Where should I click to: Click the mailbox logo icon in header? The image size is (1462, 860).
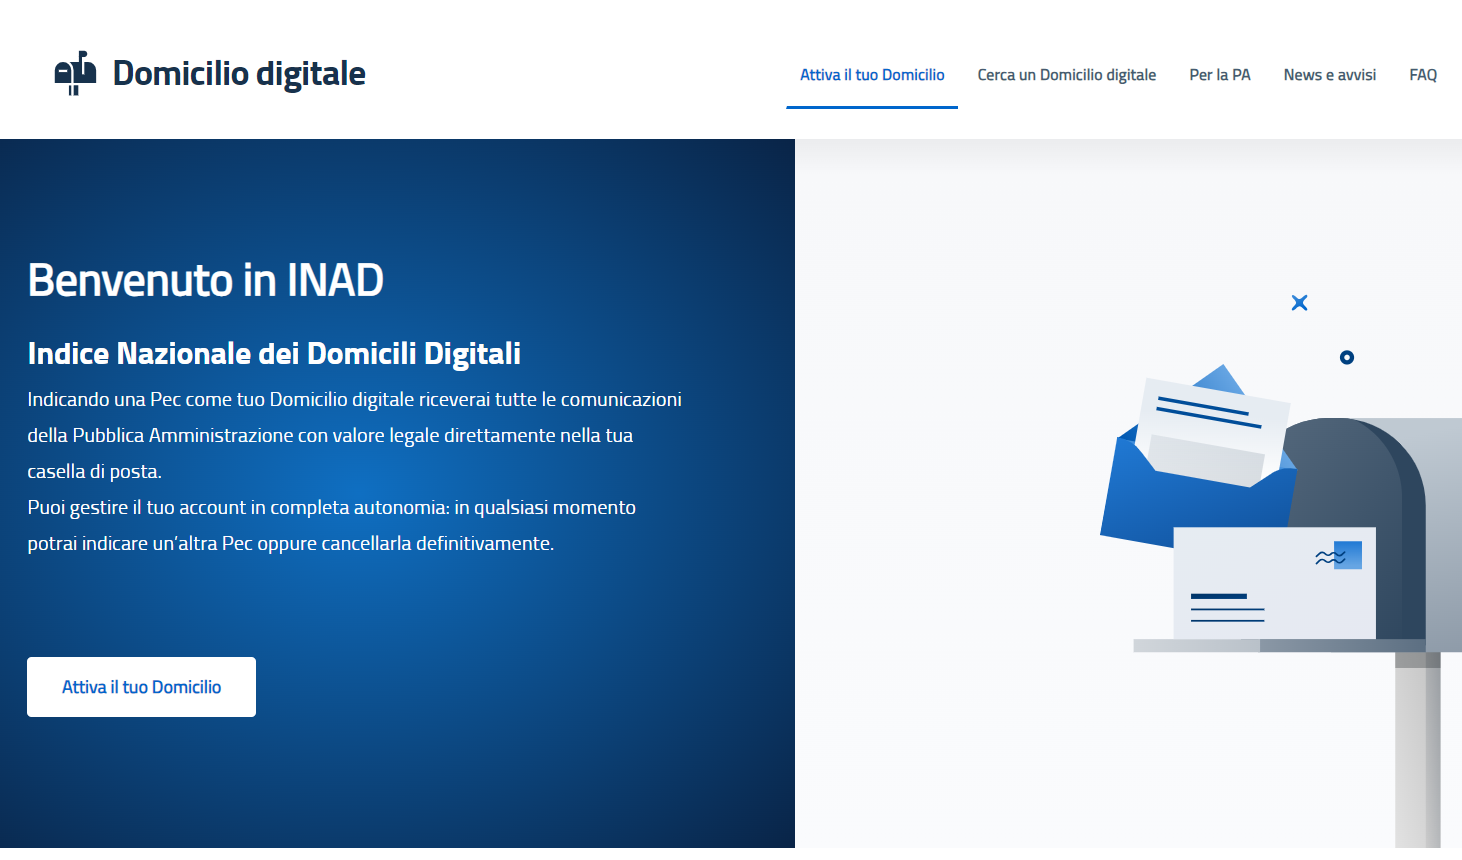(75, 73)
